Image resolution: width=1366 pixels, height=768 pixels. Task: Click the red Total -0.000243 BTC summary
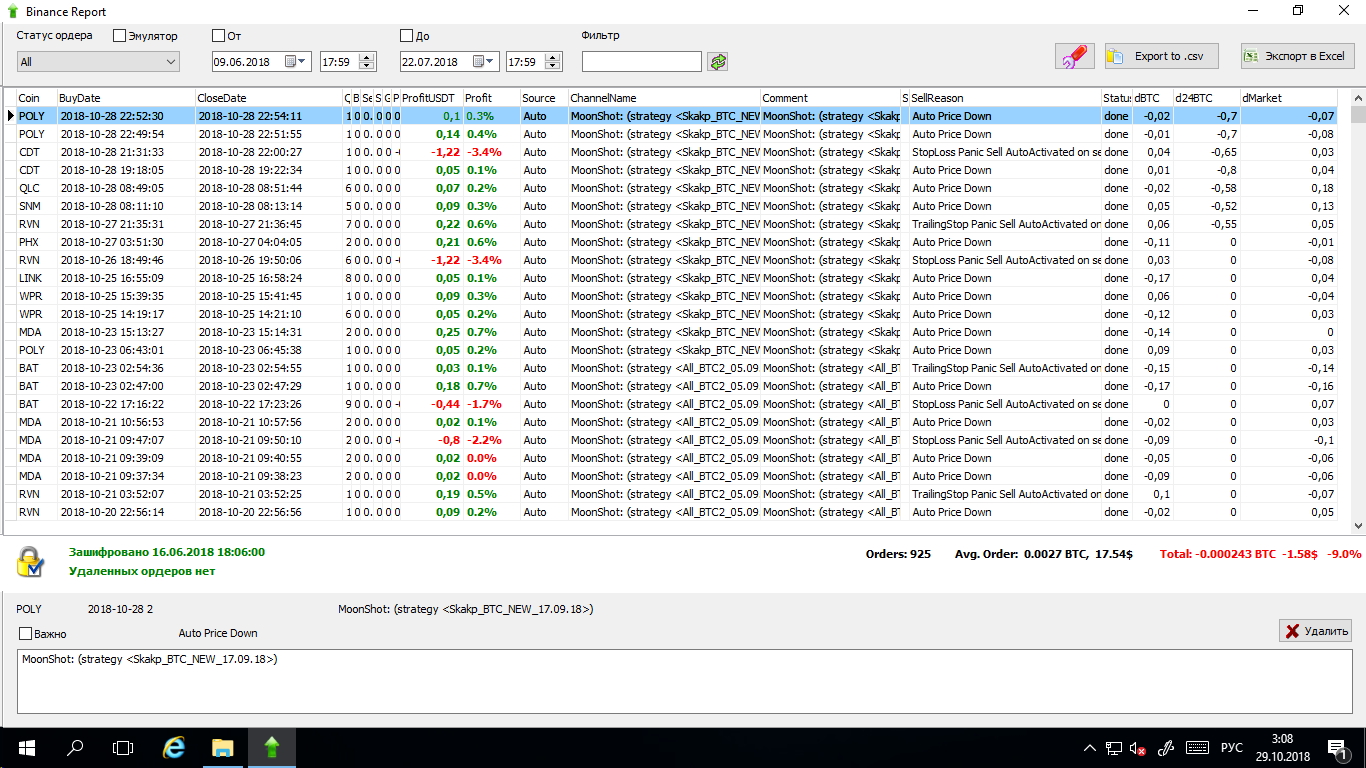[1261, 554]
